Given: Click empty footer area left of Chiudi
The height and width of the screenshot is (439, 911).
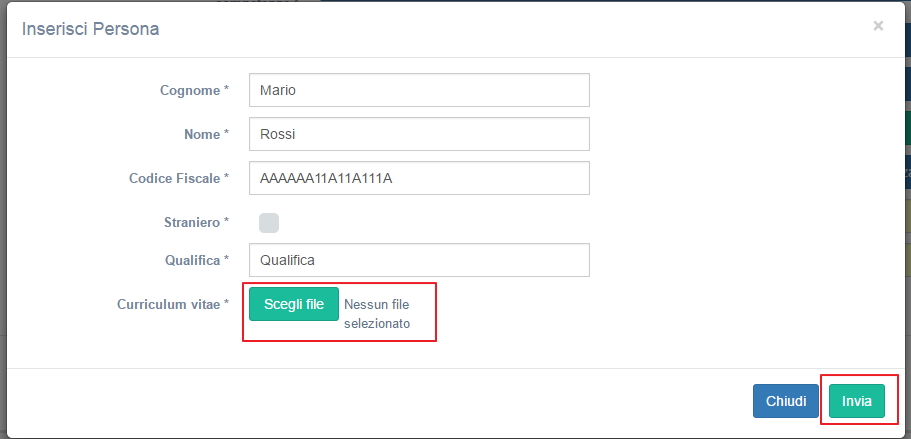Looking at the screenshot, I should (400, 401).
